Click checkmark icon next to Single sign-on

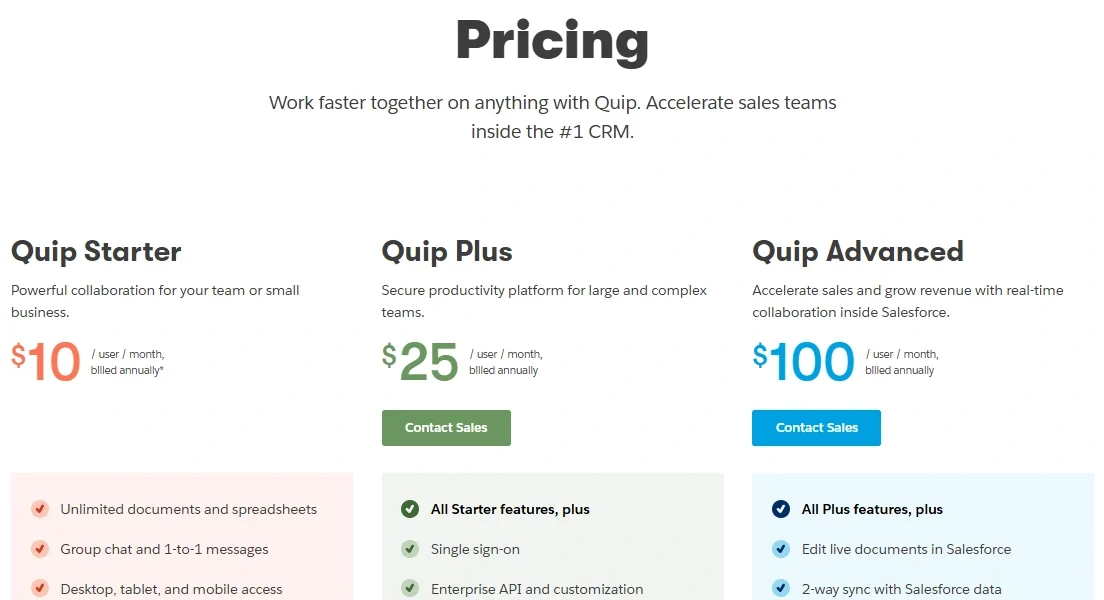point(410,549)
